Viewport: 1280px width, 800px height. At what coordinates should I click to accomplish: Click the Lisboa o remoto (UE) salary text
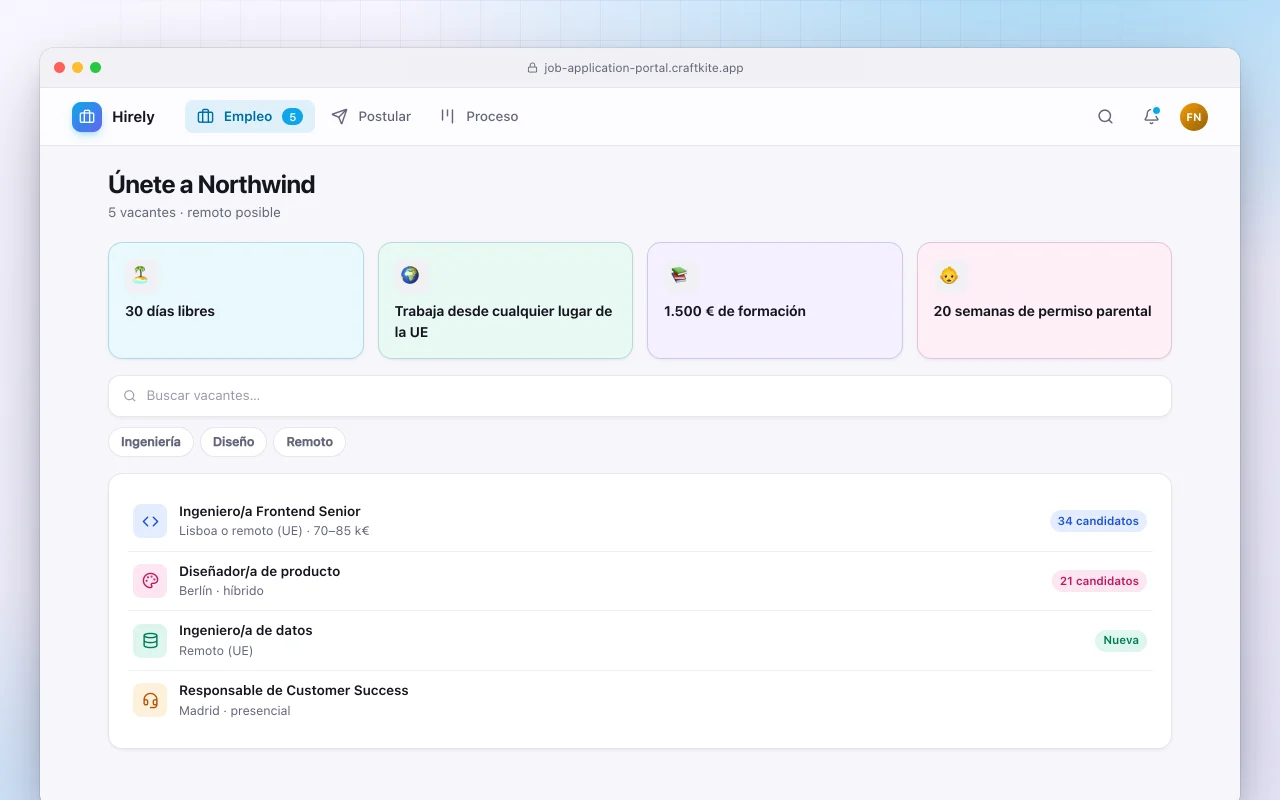[x=274, y=531]
